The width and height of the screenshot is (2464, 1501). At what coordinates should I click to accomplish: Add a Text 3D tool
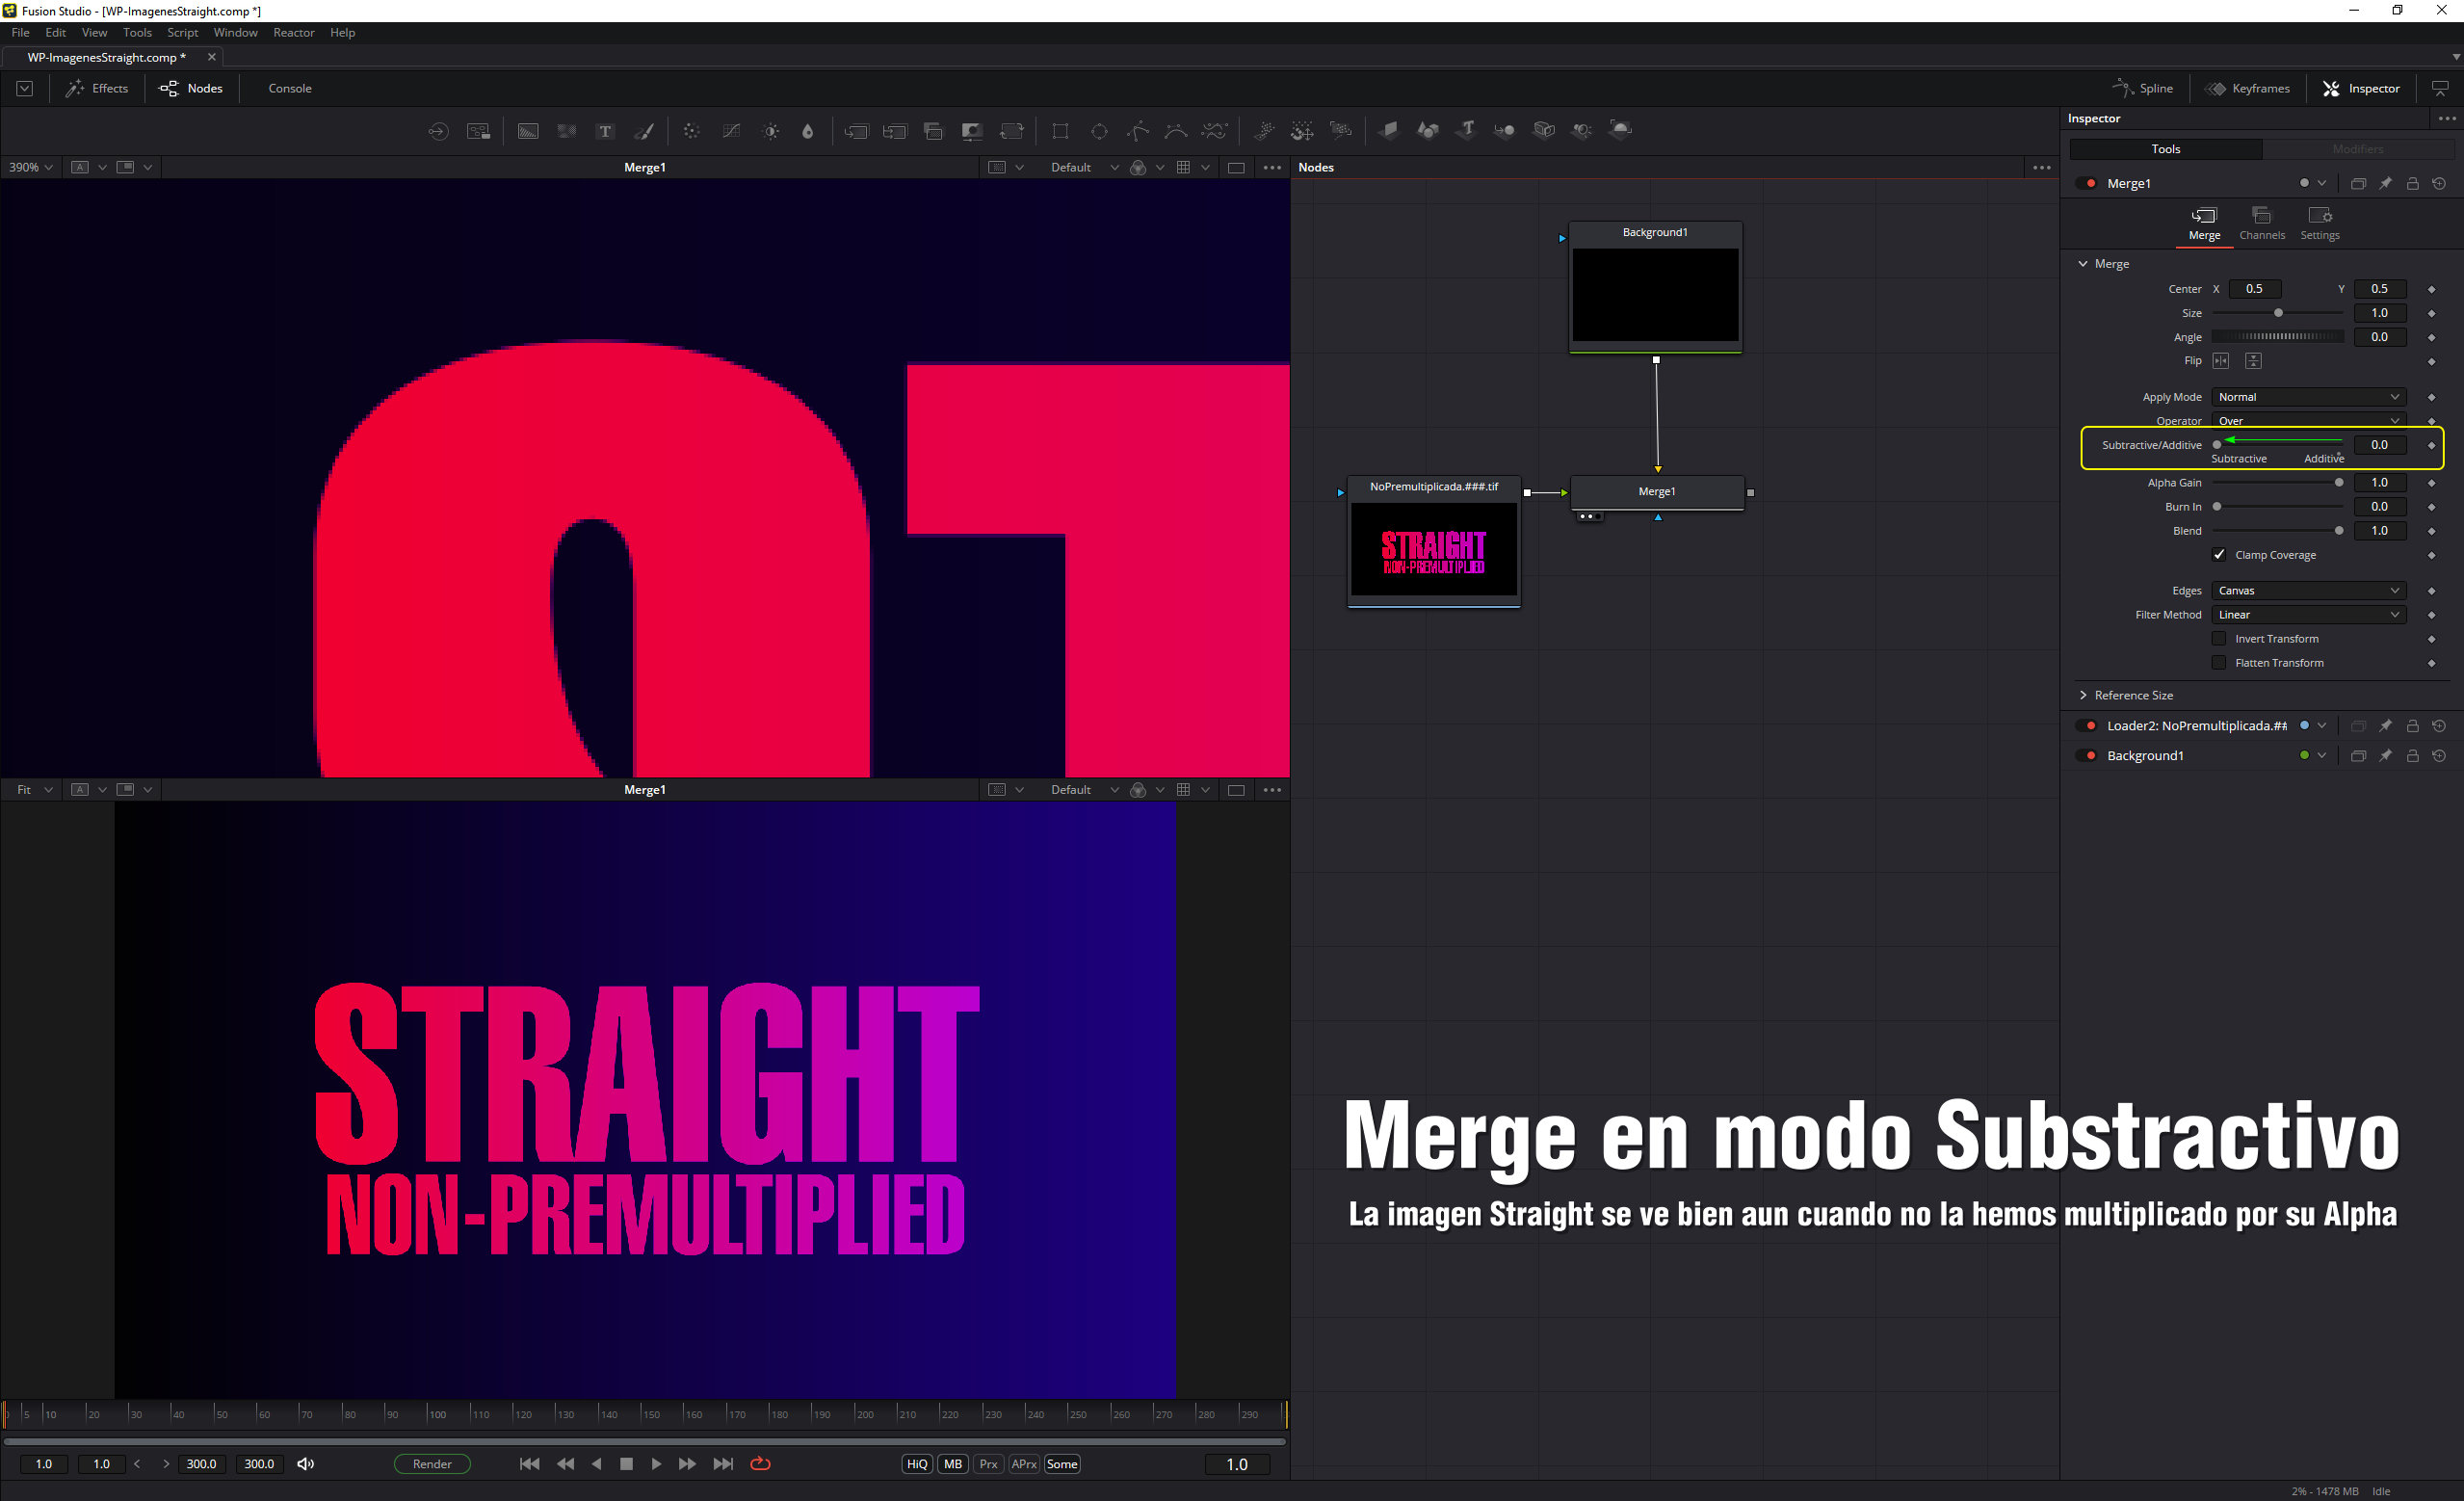pyautogui.click(x=1466, y=130)
